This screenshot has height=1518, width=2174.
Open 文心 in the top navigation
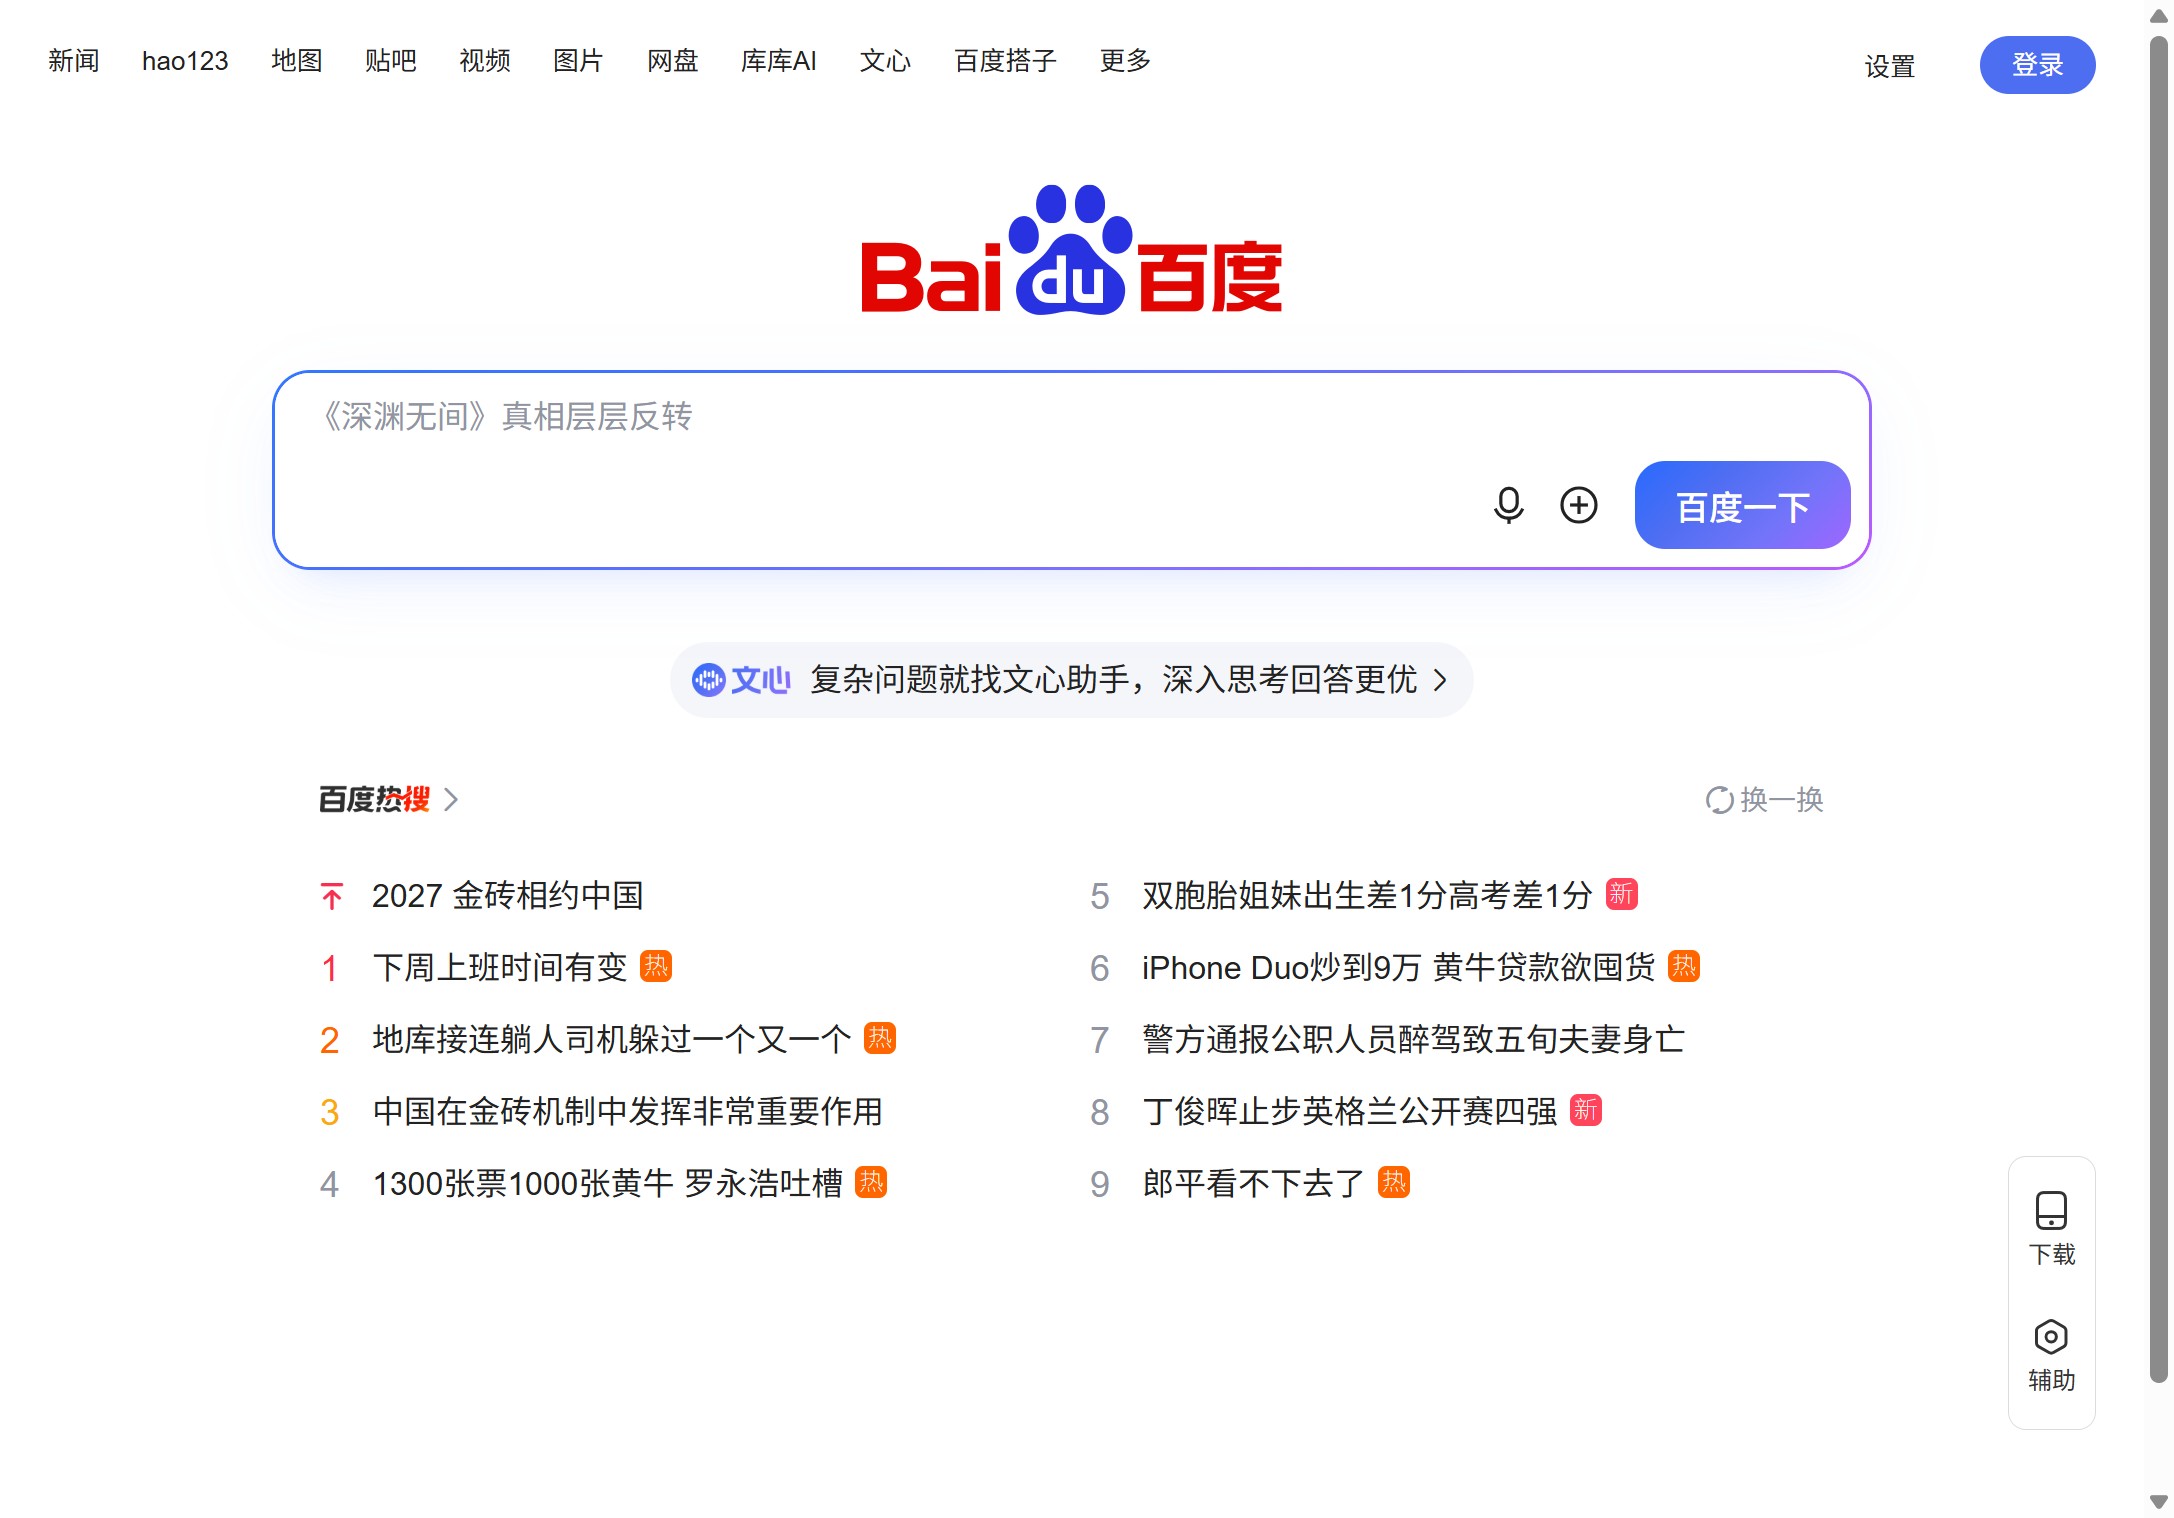click(x=885, y=61)
